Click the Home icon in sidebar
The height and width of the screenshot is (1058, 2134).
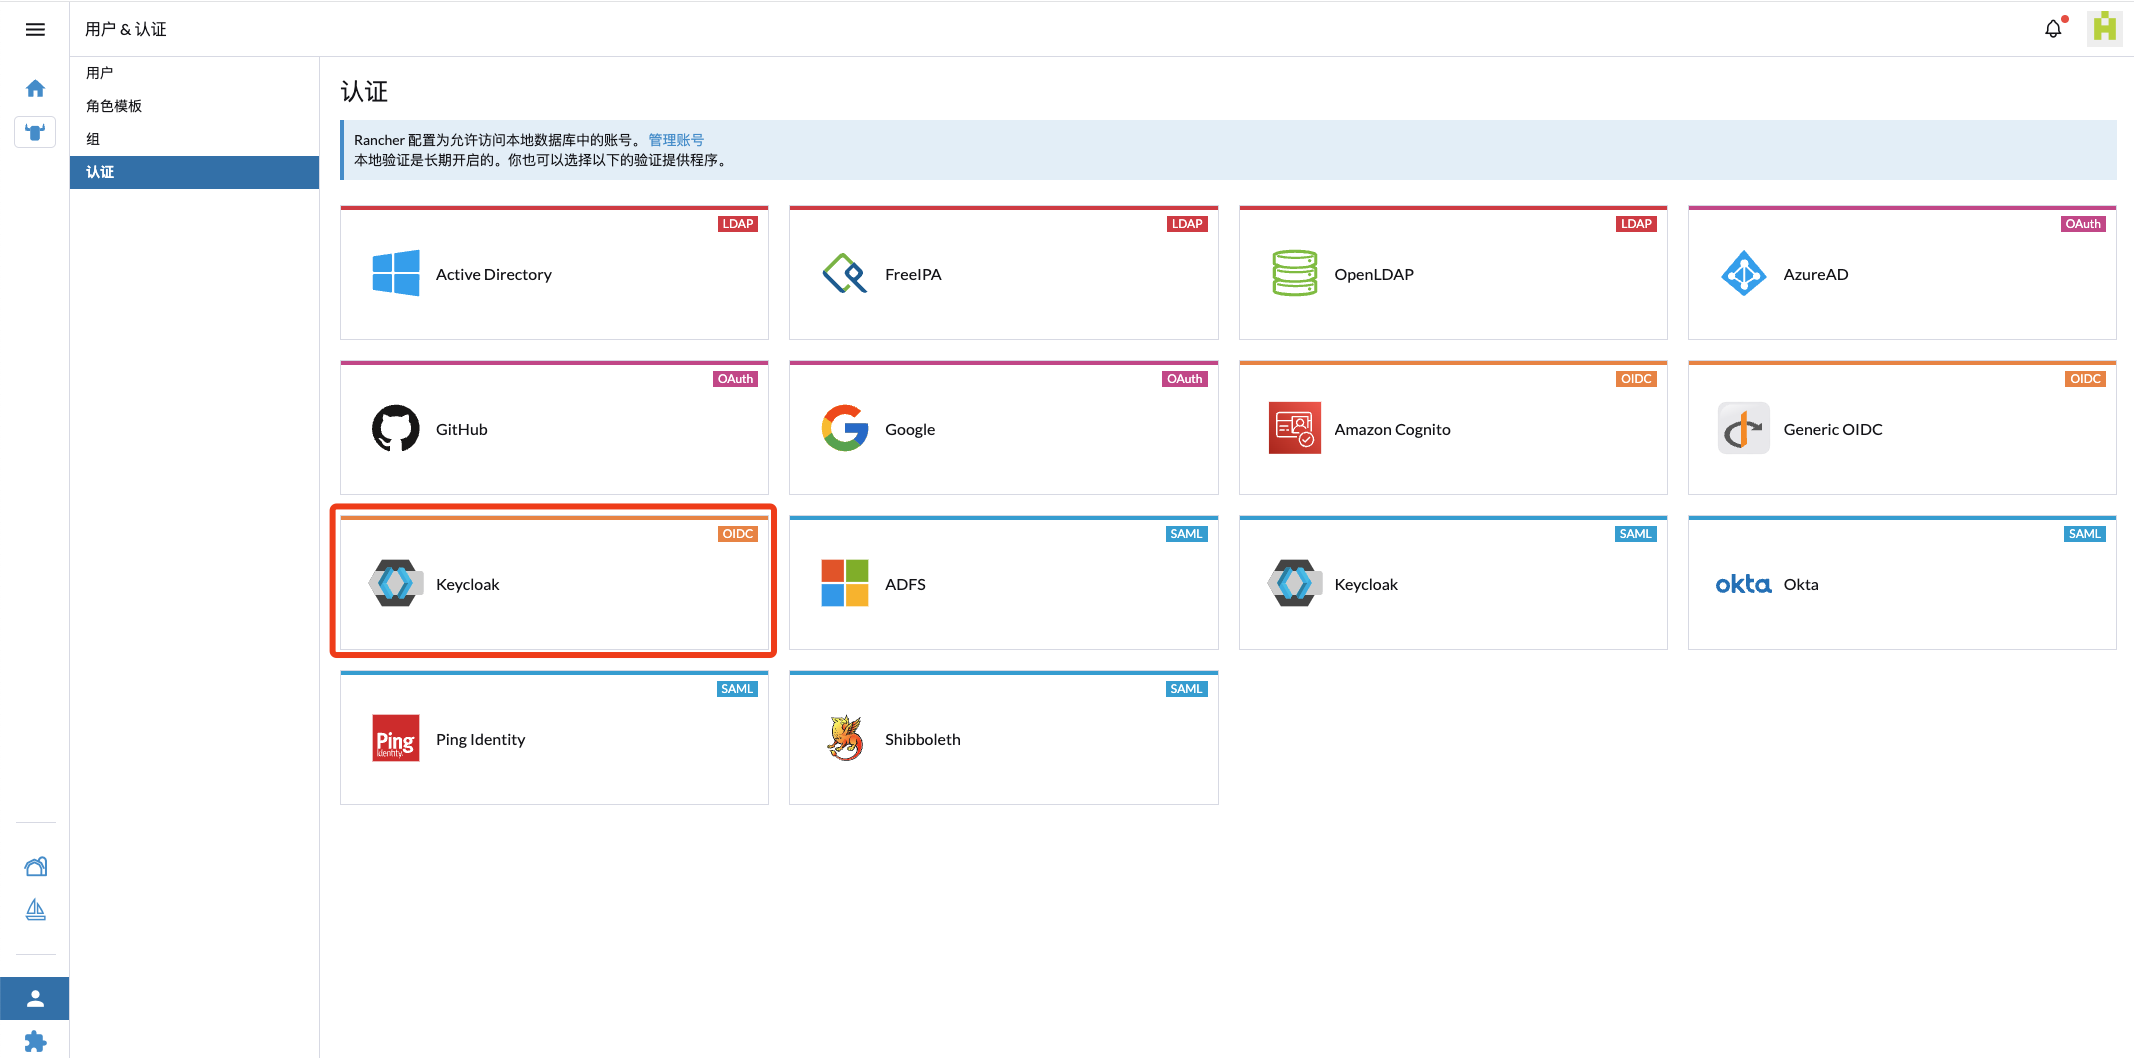(x=35, y=89)
